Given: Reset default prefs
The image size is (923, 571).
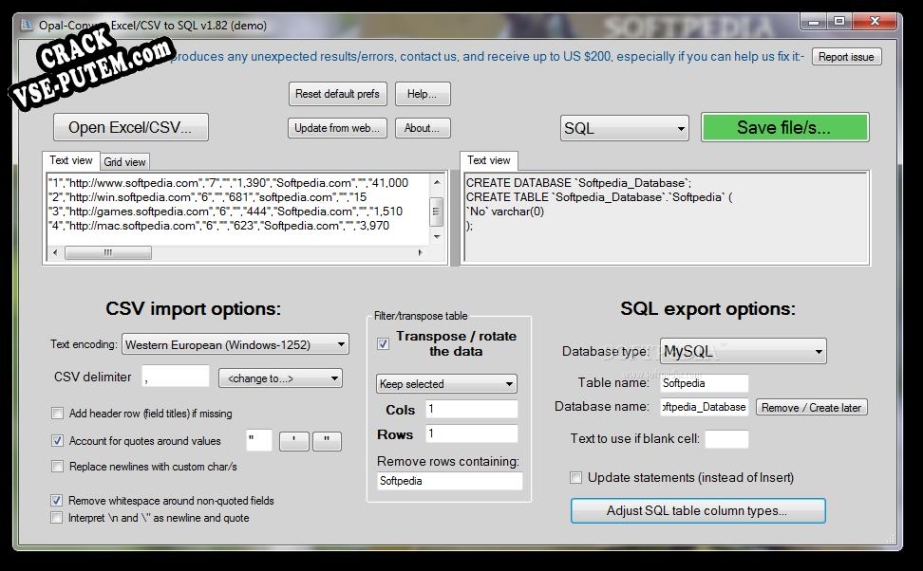Looking at the screenshot, I should pos(337,94).
